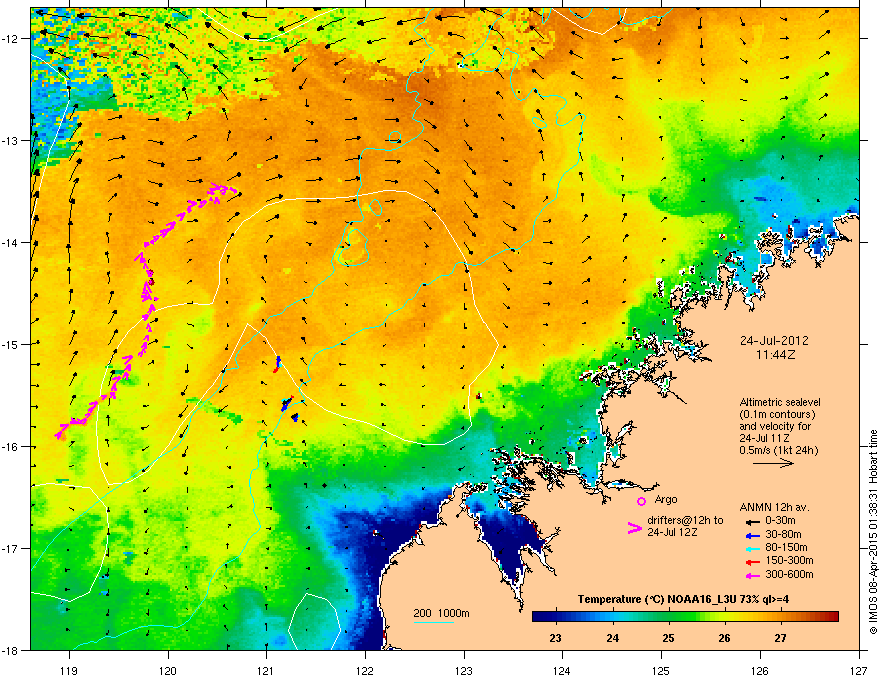Click the -18 latitude axis label
Image resolution: width=880 pixels, height=680 pixels.
(x=11, y=650)
